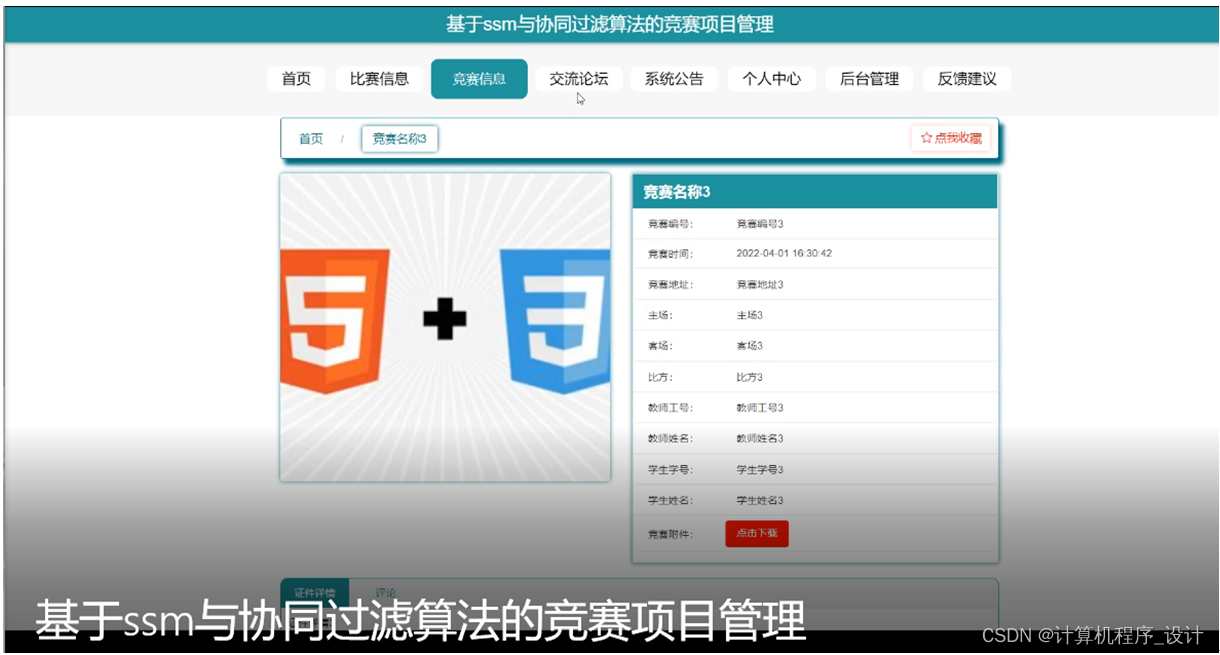Click the 竞赛附件: field label
This screenshot has height=655, width=1220.
coord(670,534)
